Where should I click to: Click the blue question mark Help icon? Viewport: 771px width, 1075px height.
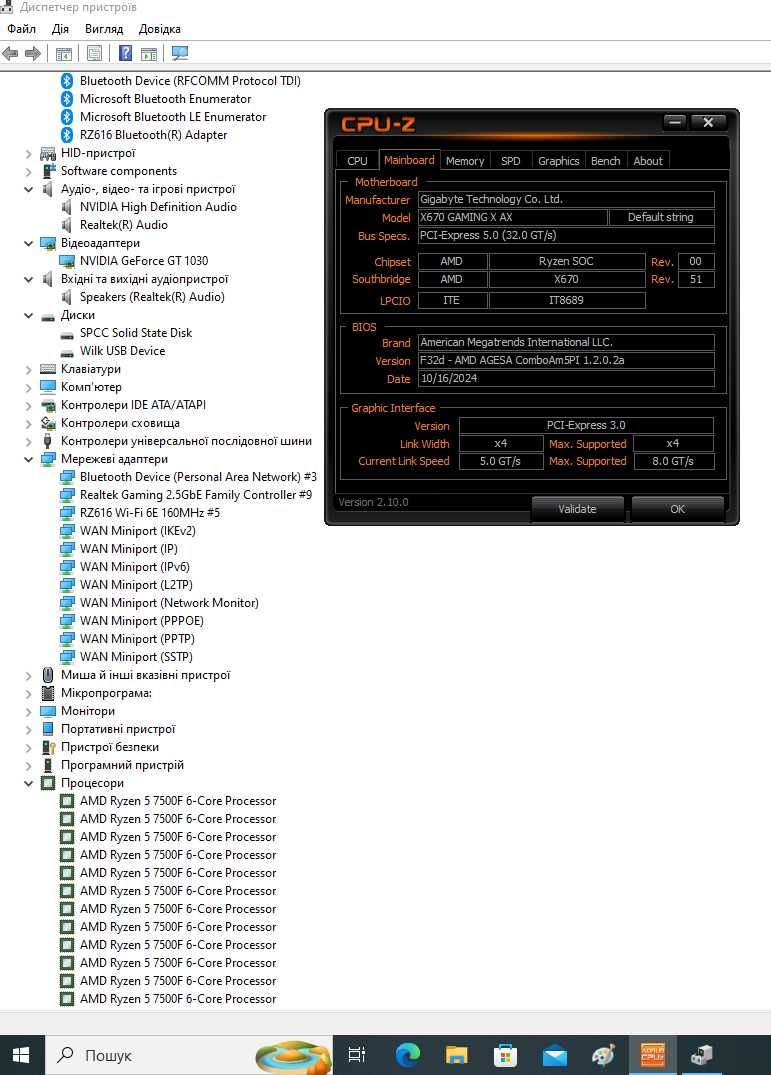point(125,53)
